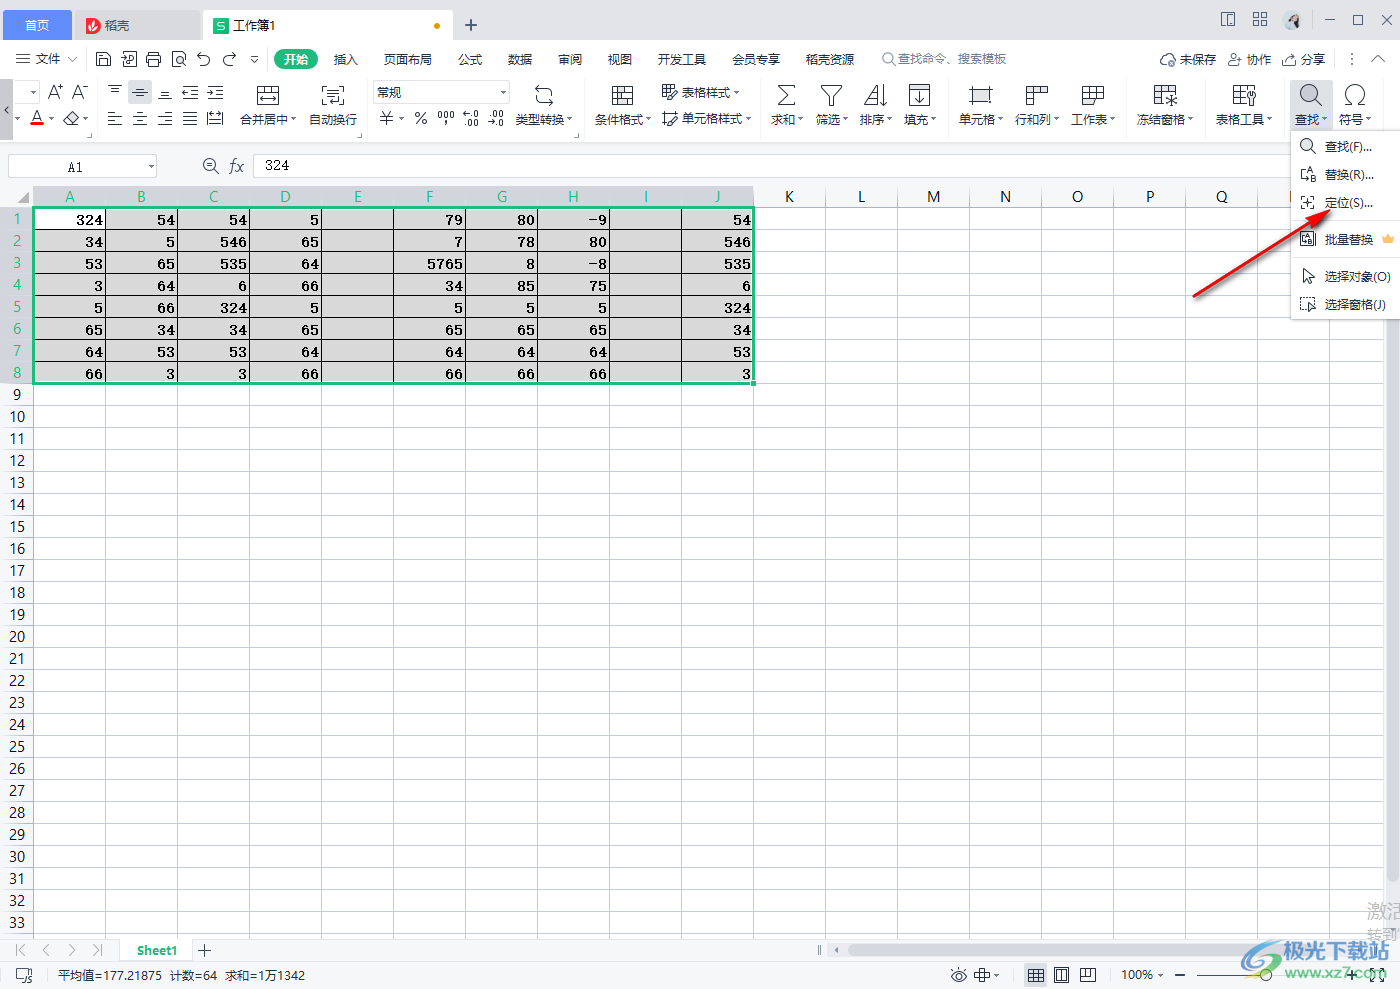Open the number format 常规 dropdown
1400x989 pixels.
[441, 92]
